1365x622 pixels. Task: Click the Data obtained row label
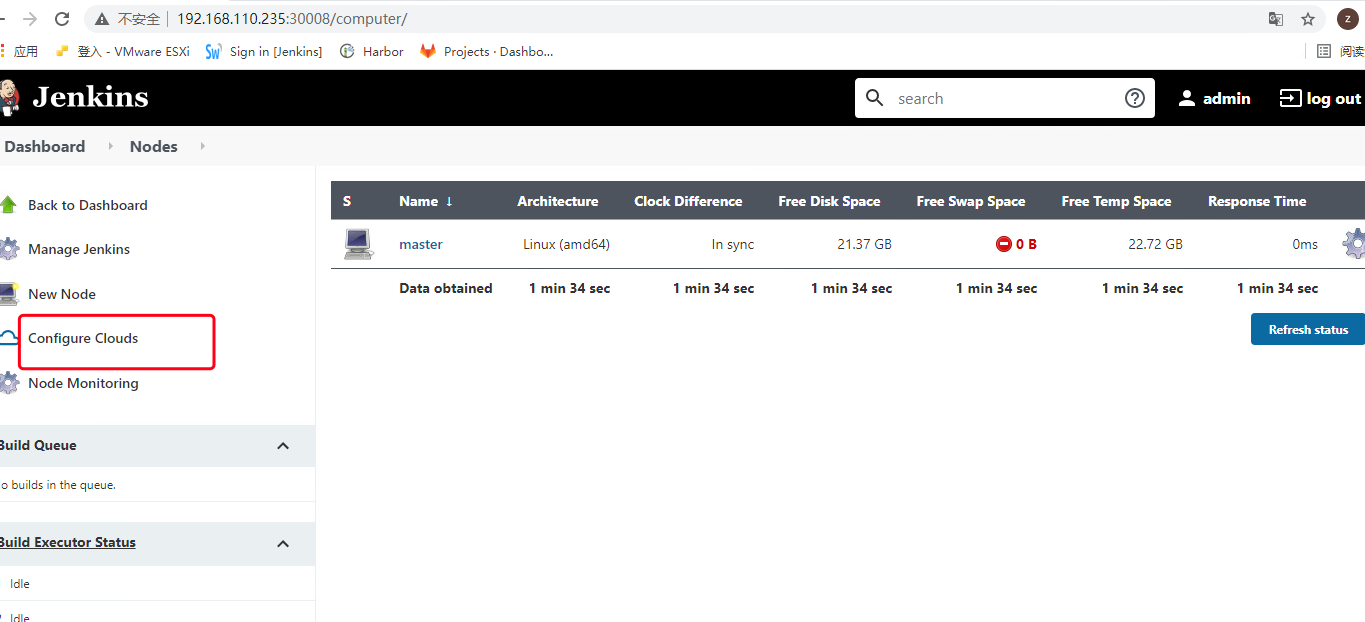[446, 288]
